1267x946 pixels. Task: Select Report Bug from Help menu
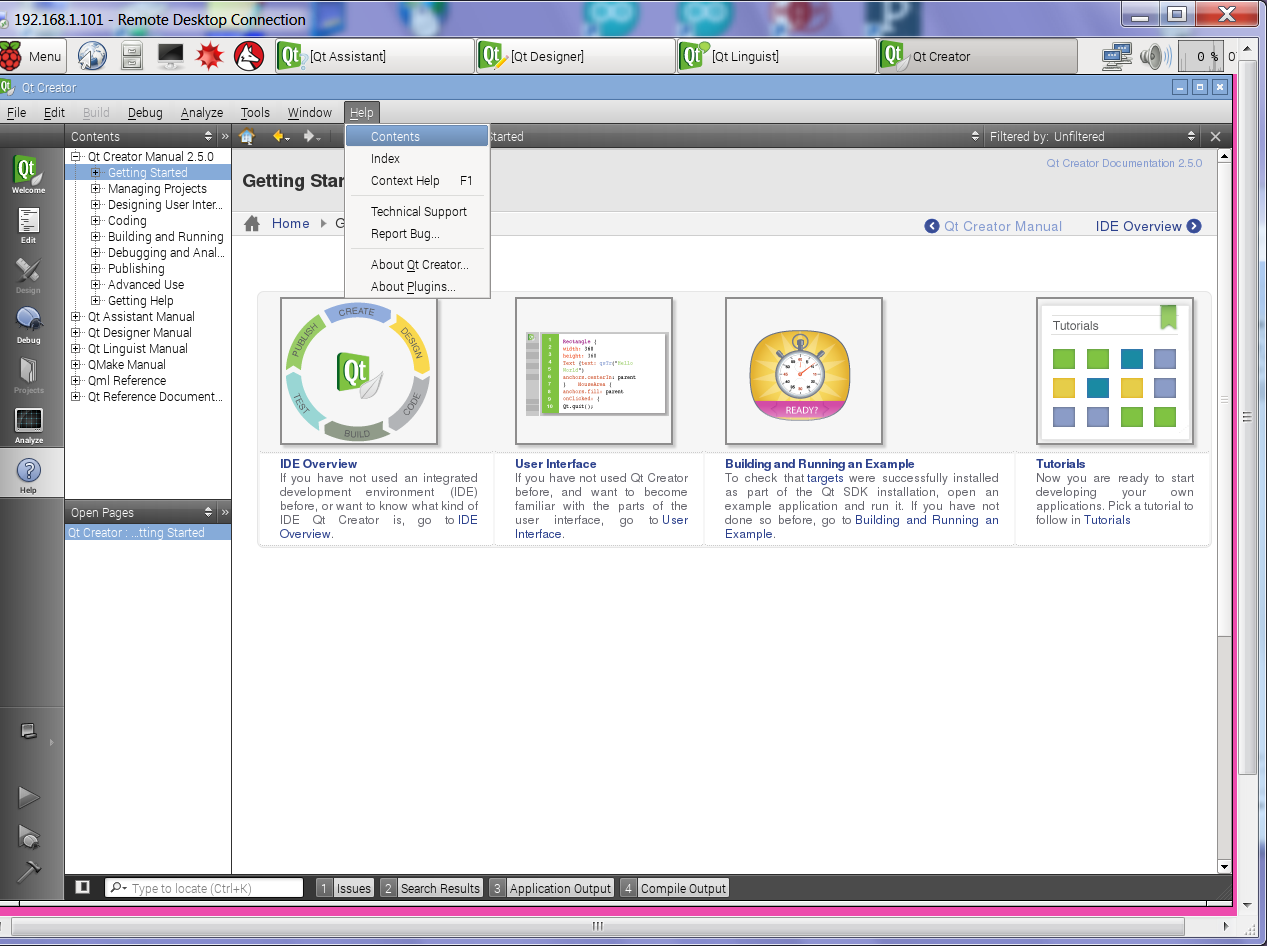tap(405, 234)
